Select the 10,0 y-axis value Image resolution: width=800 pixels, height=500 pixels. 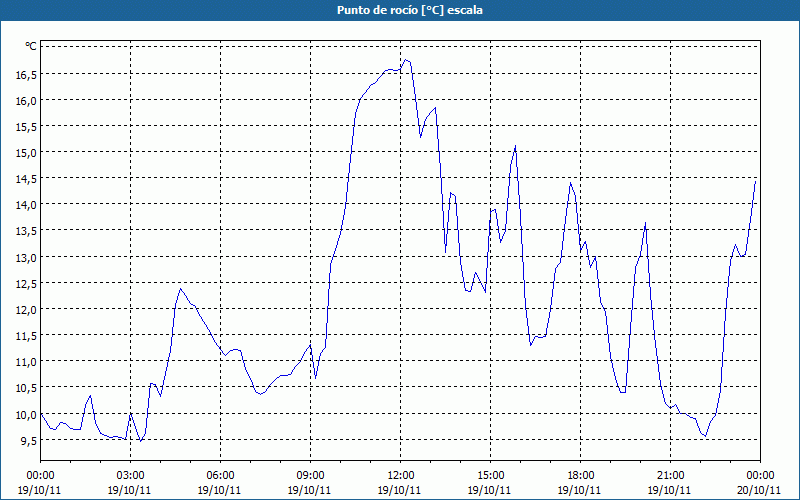26,415
